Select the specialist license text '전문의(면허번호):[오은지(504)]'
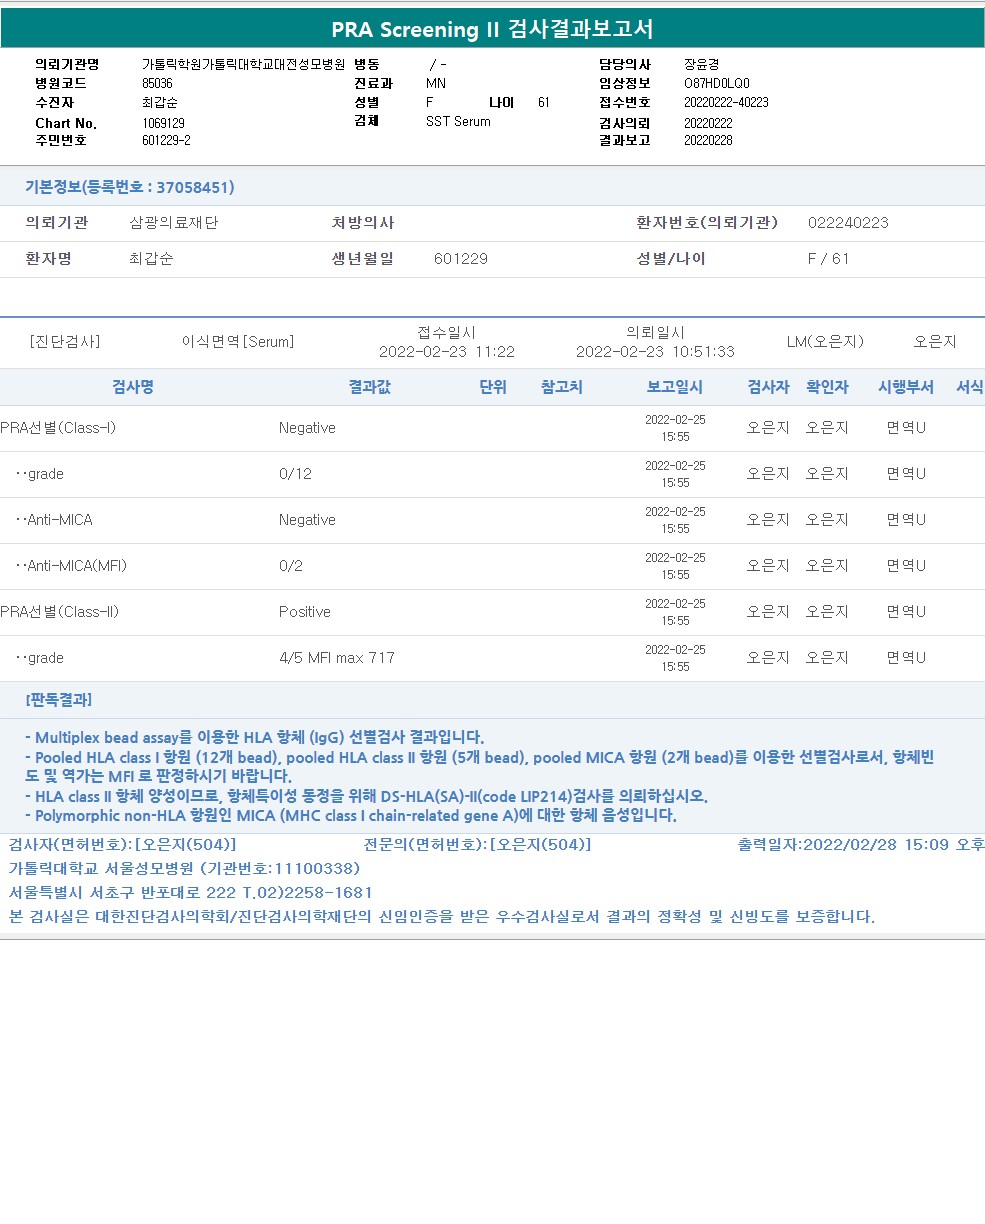This screenshot has width=985, height=1224. tap(477, 845)
